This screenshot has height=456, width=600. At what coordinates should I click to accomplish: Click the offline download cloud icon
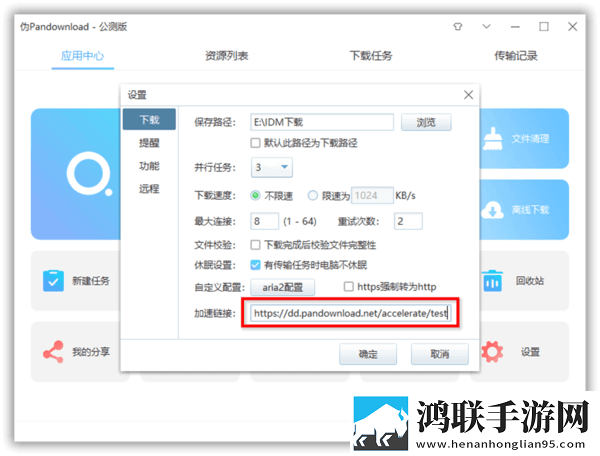pyautogui.click(x=492, y=210)
